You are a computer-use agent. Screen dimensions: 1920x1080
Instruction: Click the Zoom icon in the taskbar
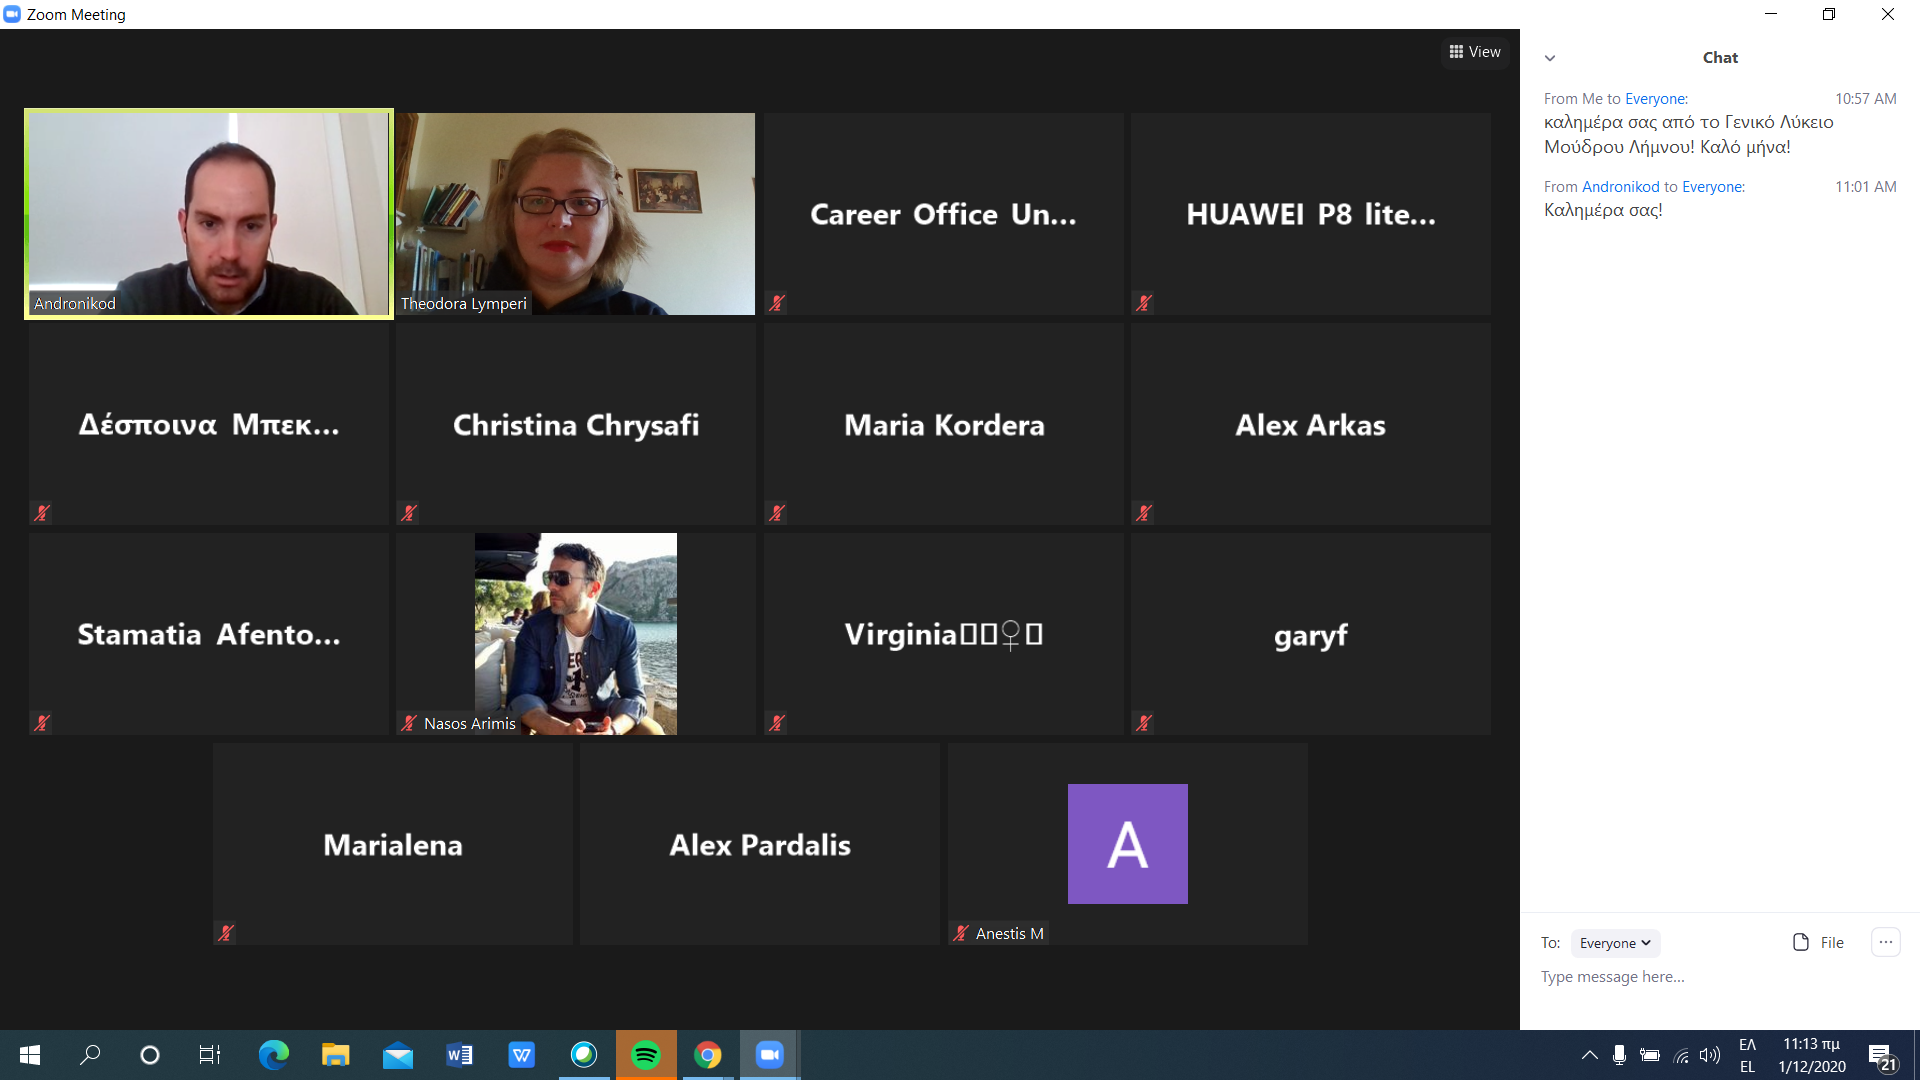click(769, 1055)
